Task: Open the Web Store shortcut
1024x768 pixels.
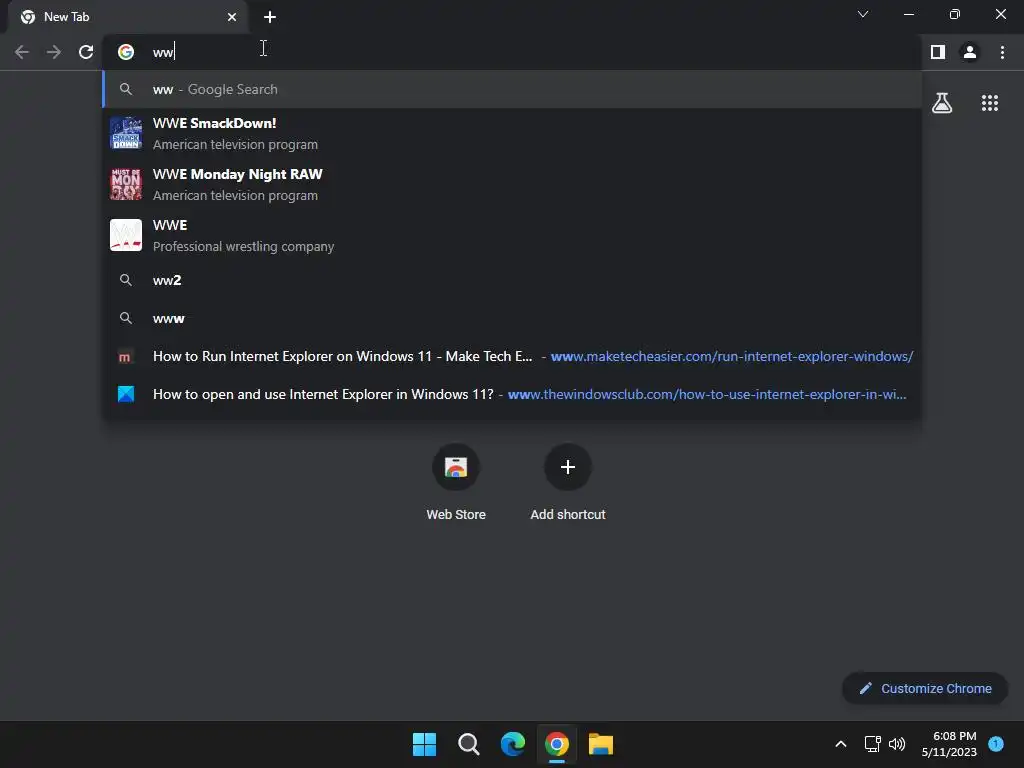Action: (456, 482)
